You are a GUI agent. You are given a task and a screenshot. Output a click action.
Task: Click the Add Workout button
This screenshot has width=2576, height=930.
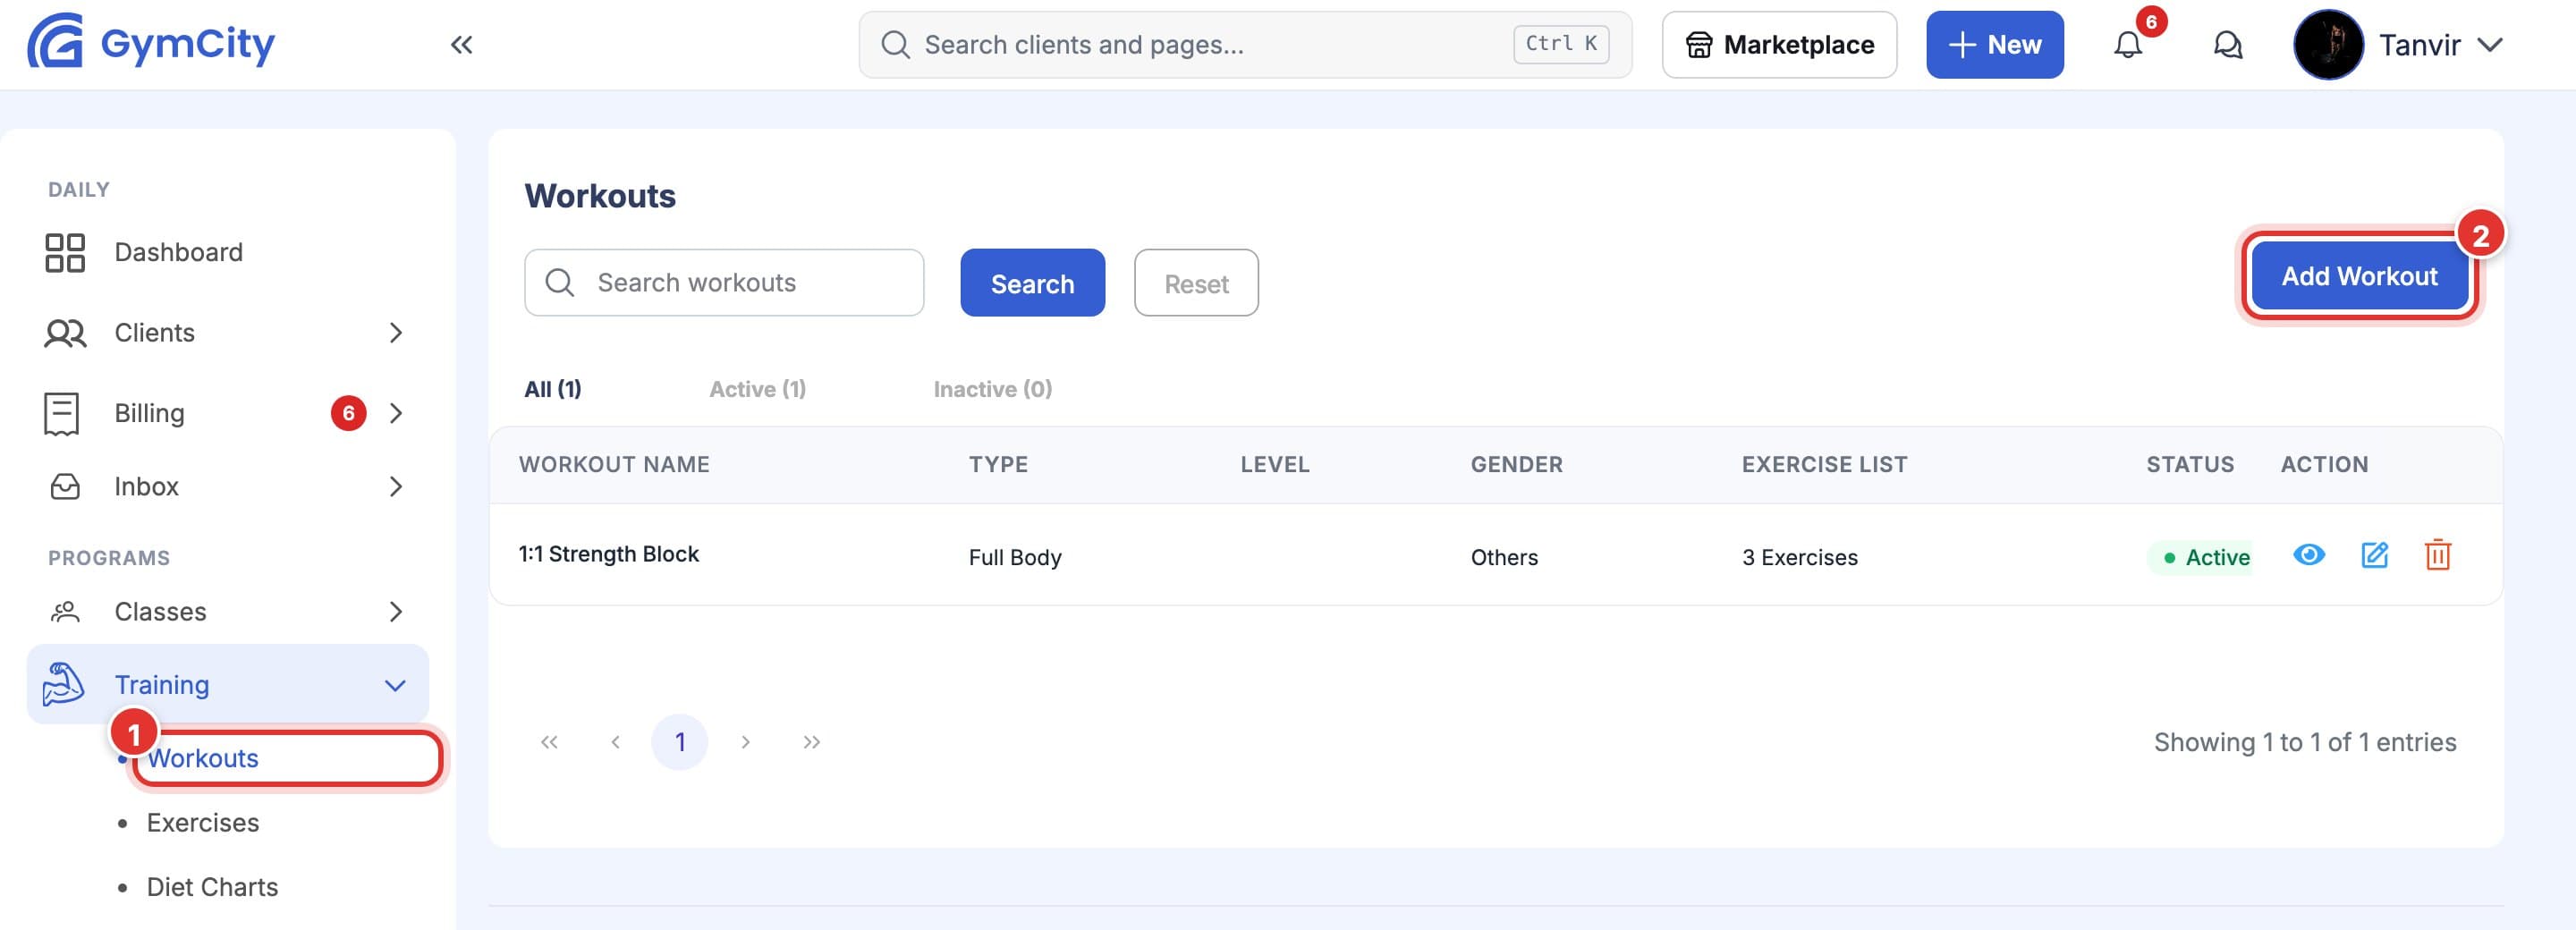(x=2359, y=277)
